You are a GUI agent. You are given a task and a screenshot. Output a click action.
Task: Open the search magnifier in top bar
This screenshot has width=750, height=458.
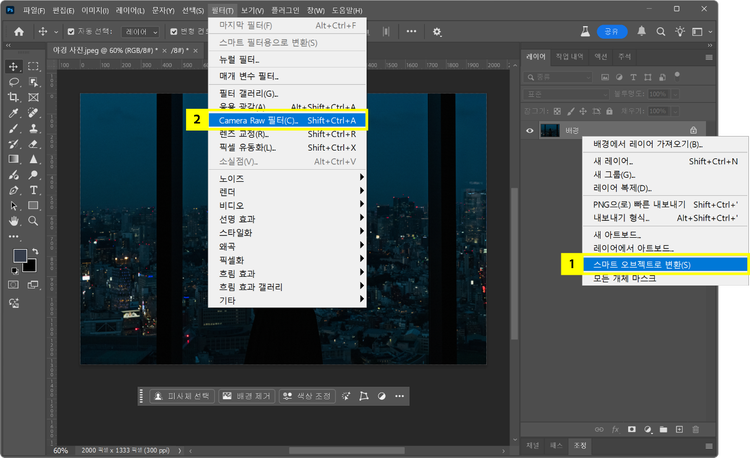click(x=661, y=32)
